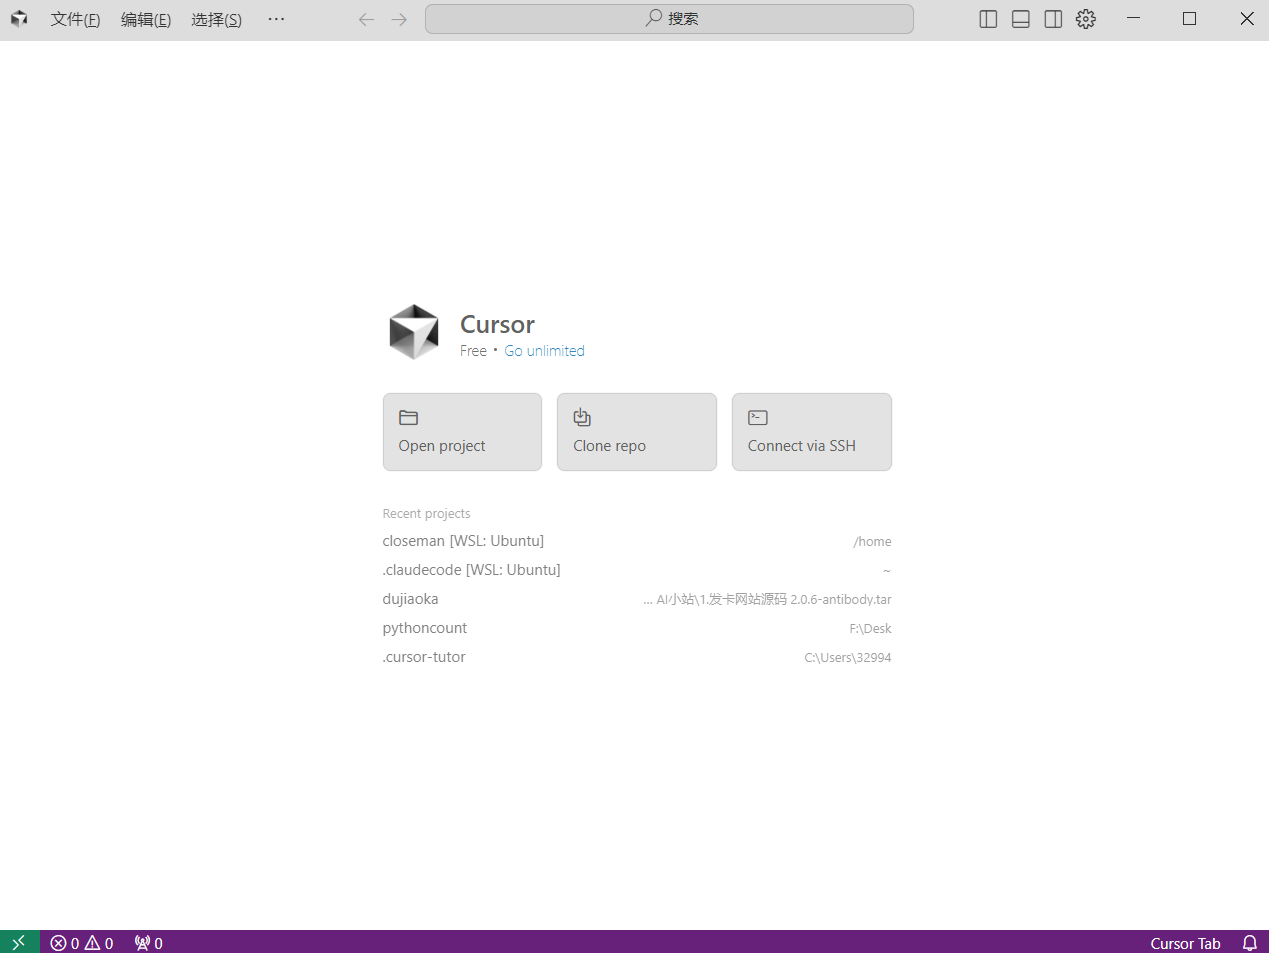Click Cursor Tab in status bar

coord(1185,943)
